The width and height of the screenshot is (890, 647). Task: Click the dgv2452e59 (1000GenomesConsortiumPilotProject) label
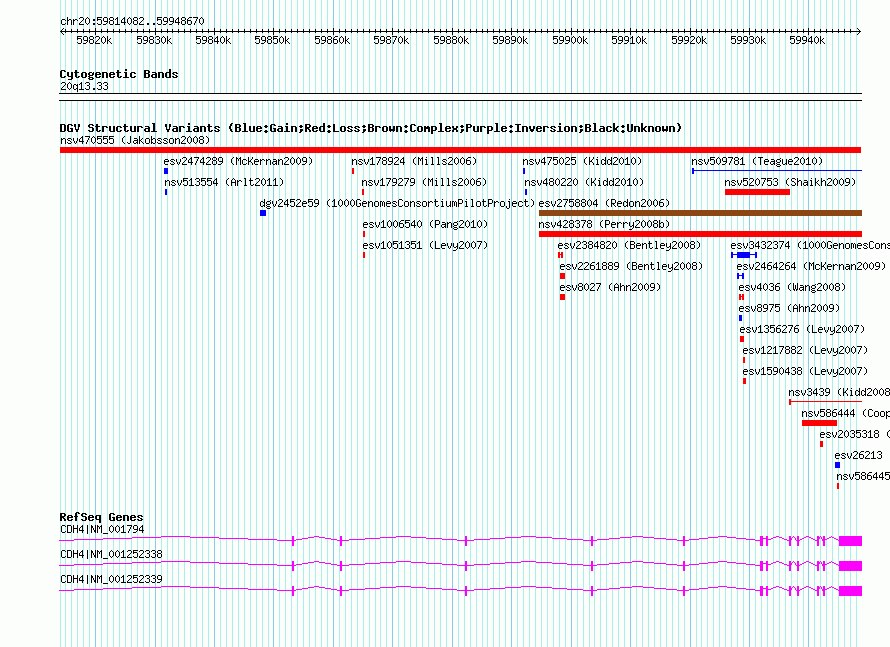tap(397, 203)
